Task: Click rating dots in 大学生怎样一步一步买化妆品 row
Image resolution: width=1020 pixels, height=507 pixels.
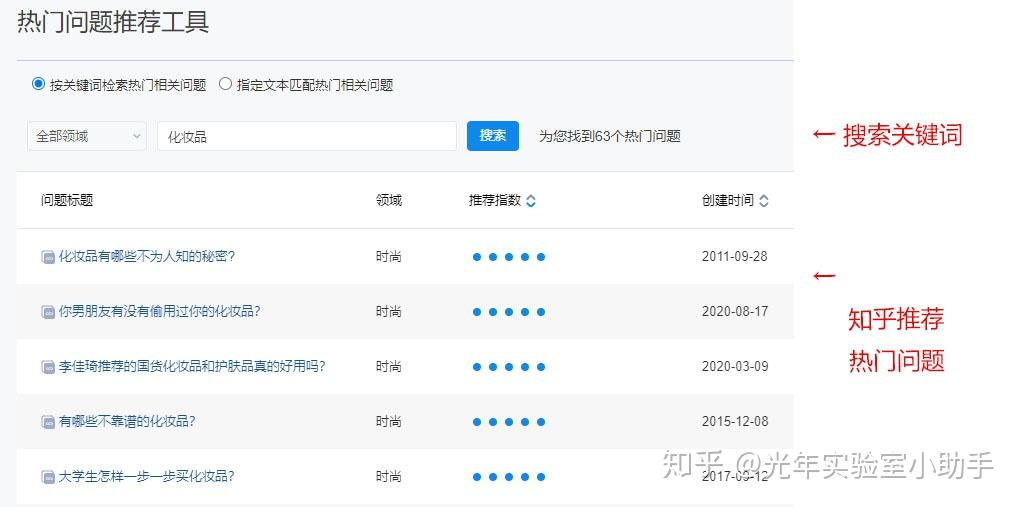Action: tap(509, 477)
